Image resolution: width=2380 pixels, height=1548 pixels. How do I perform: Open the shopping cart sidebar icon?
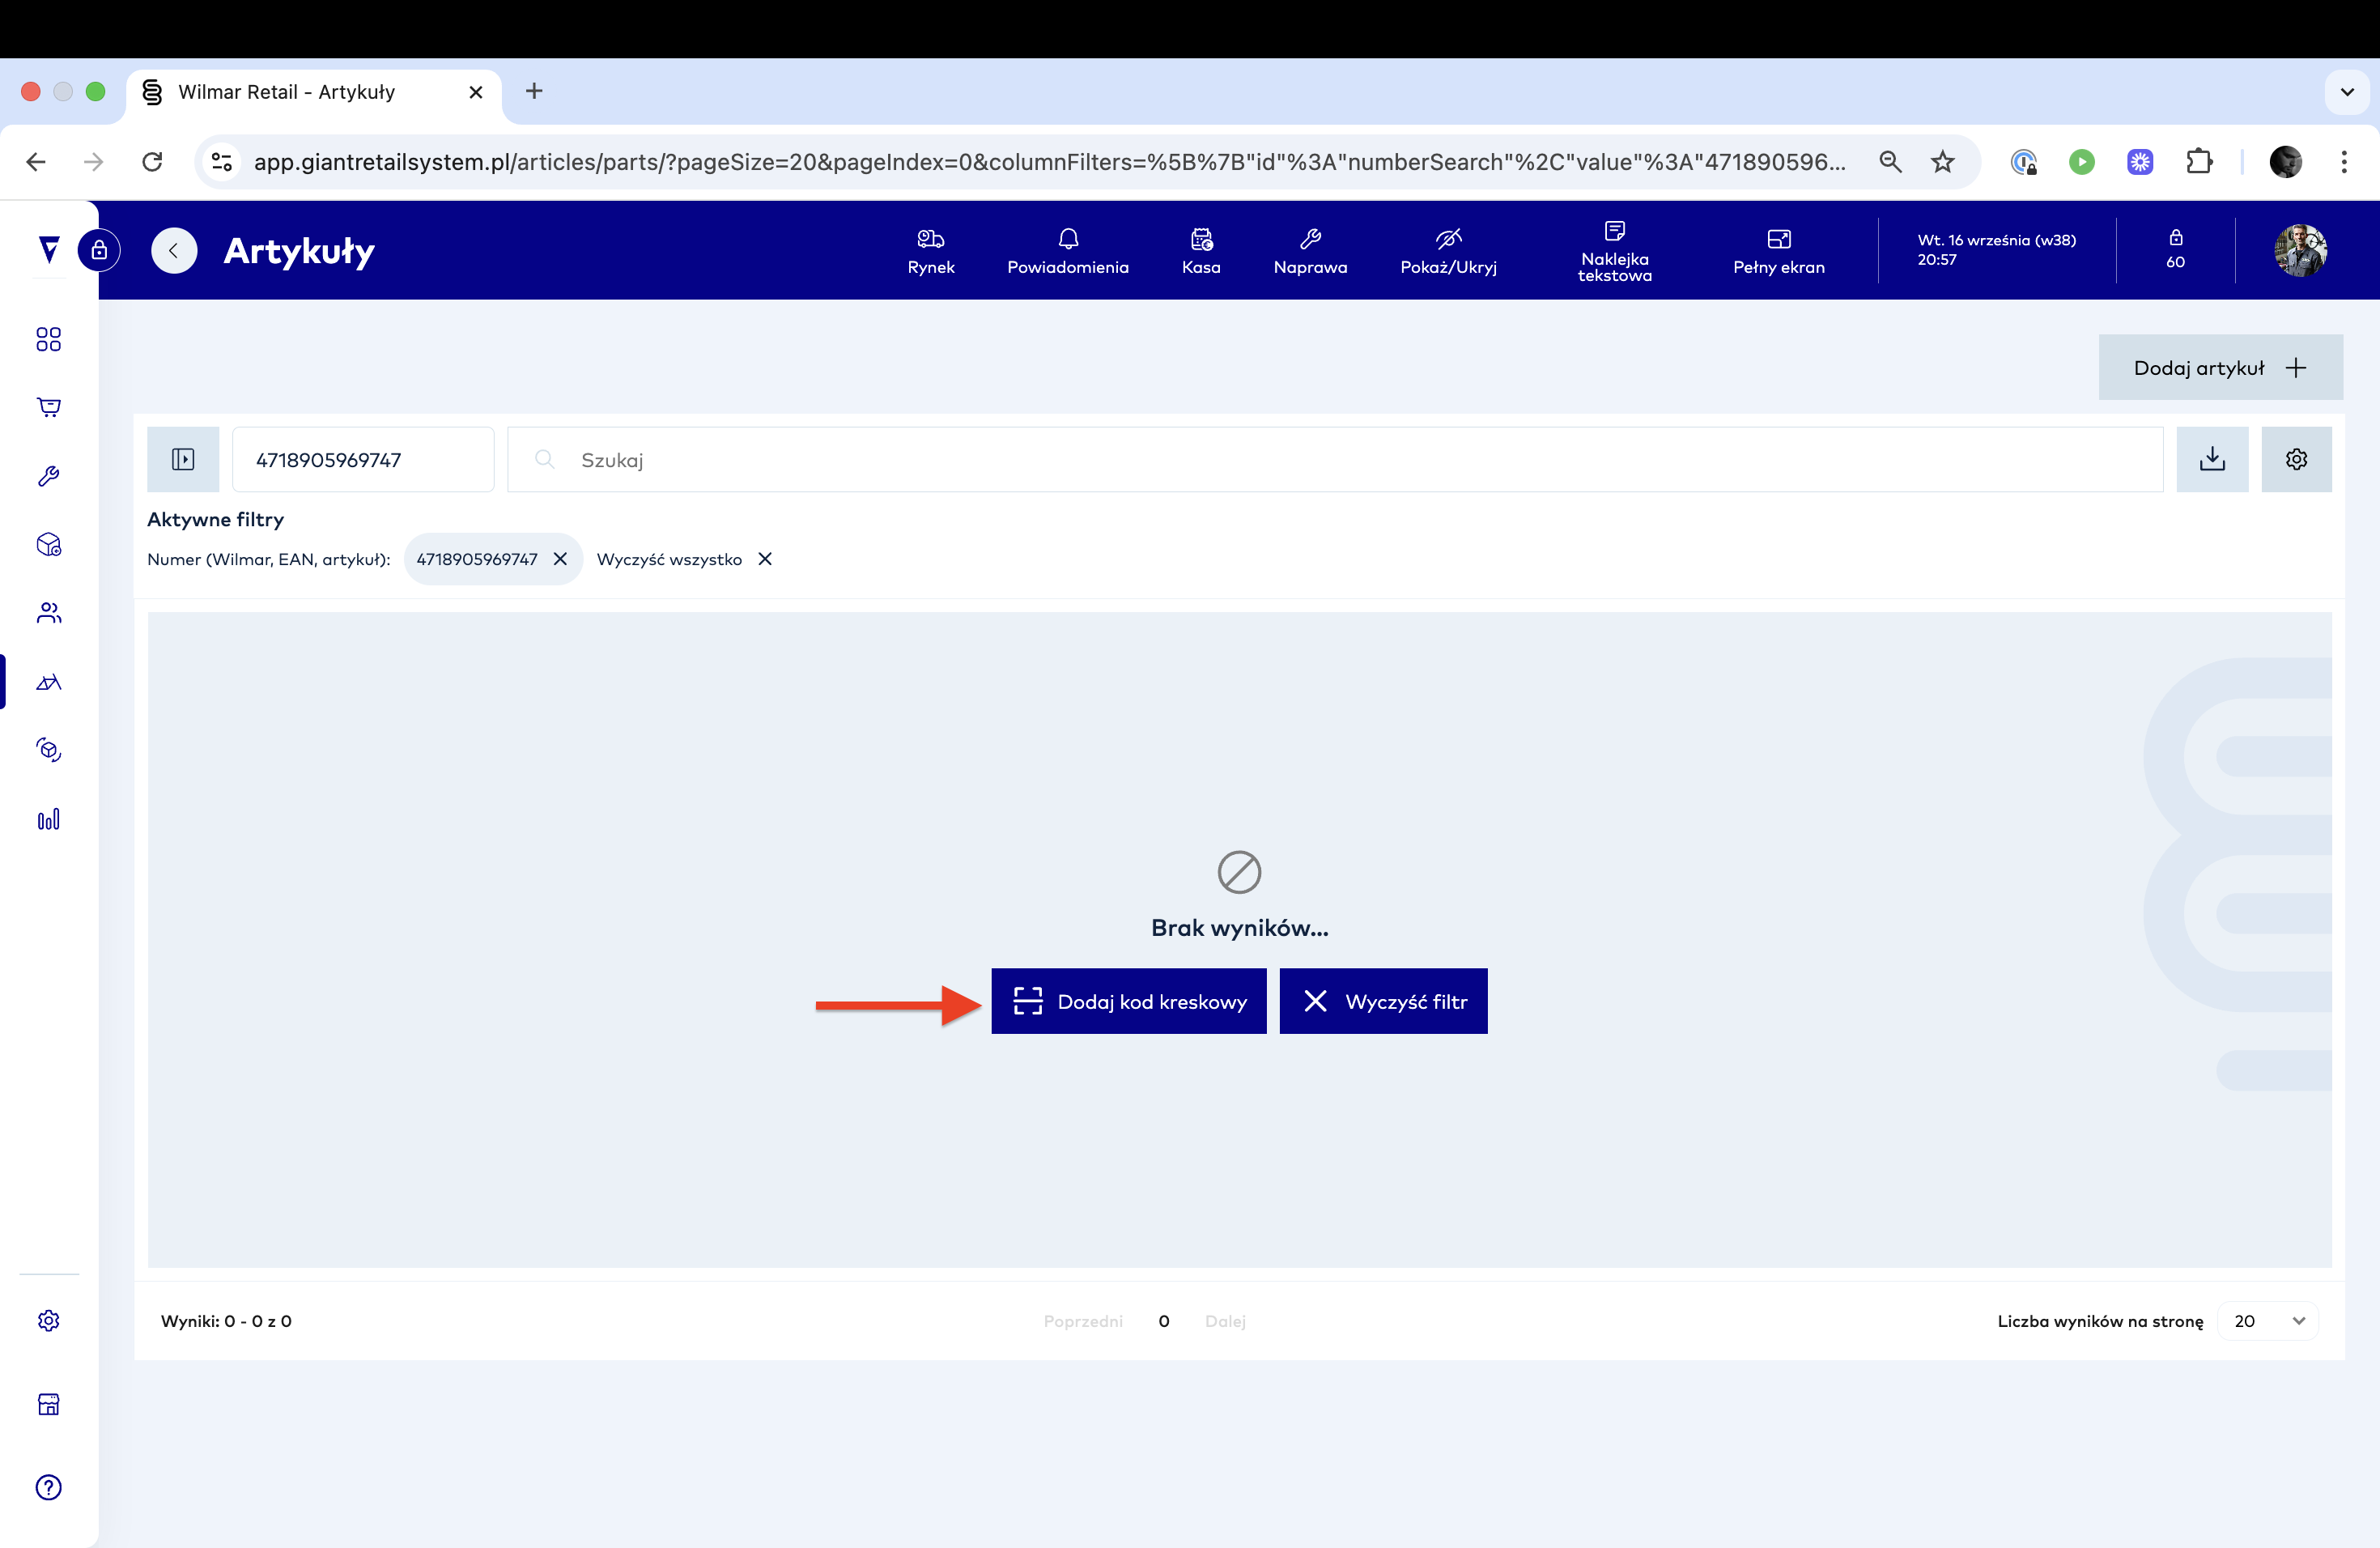[x=48, y=407]
